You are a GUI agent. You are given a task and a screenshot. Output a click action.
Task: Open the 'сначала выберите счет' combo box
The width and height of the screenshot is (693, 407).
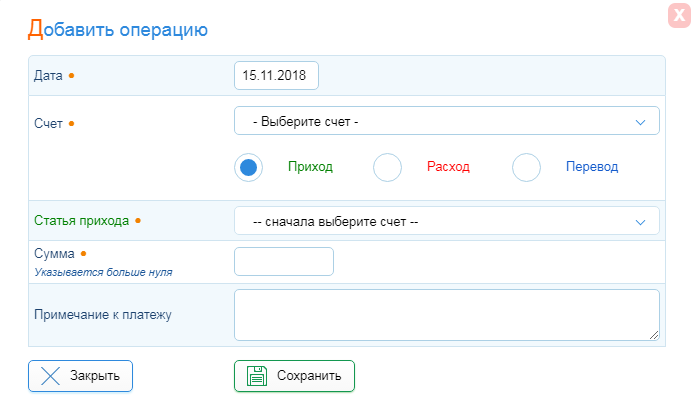447,221
